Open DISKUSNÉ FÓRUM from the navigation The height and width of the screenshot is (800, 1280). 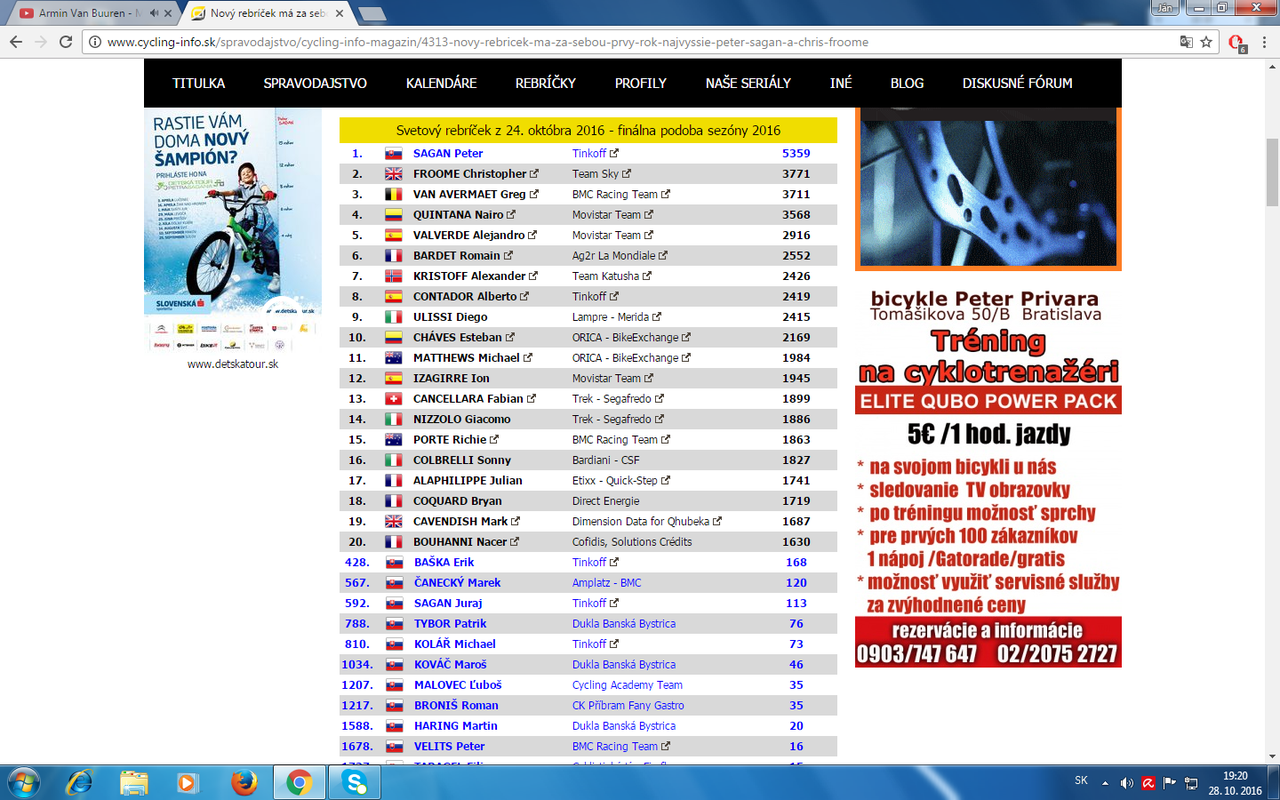tap(1017, 83)
